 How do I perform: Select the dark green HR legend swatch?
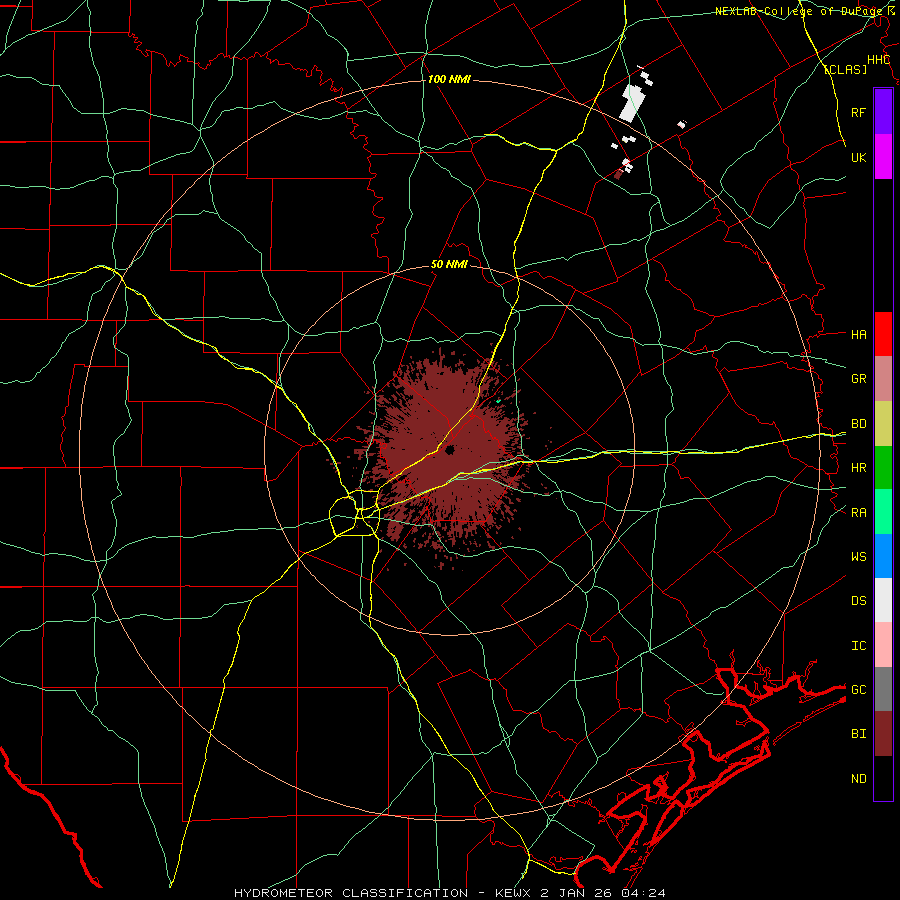coord(883,468)
